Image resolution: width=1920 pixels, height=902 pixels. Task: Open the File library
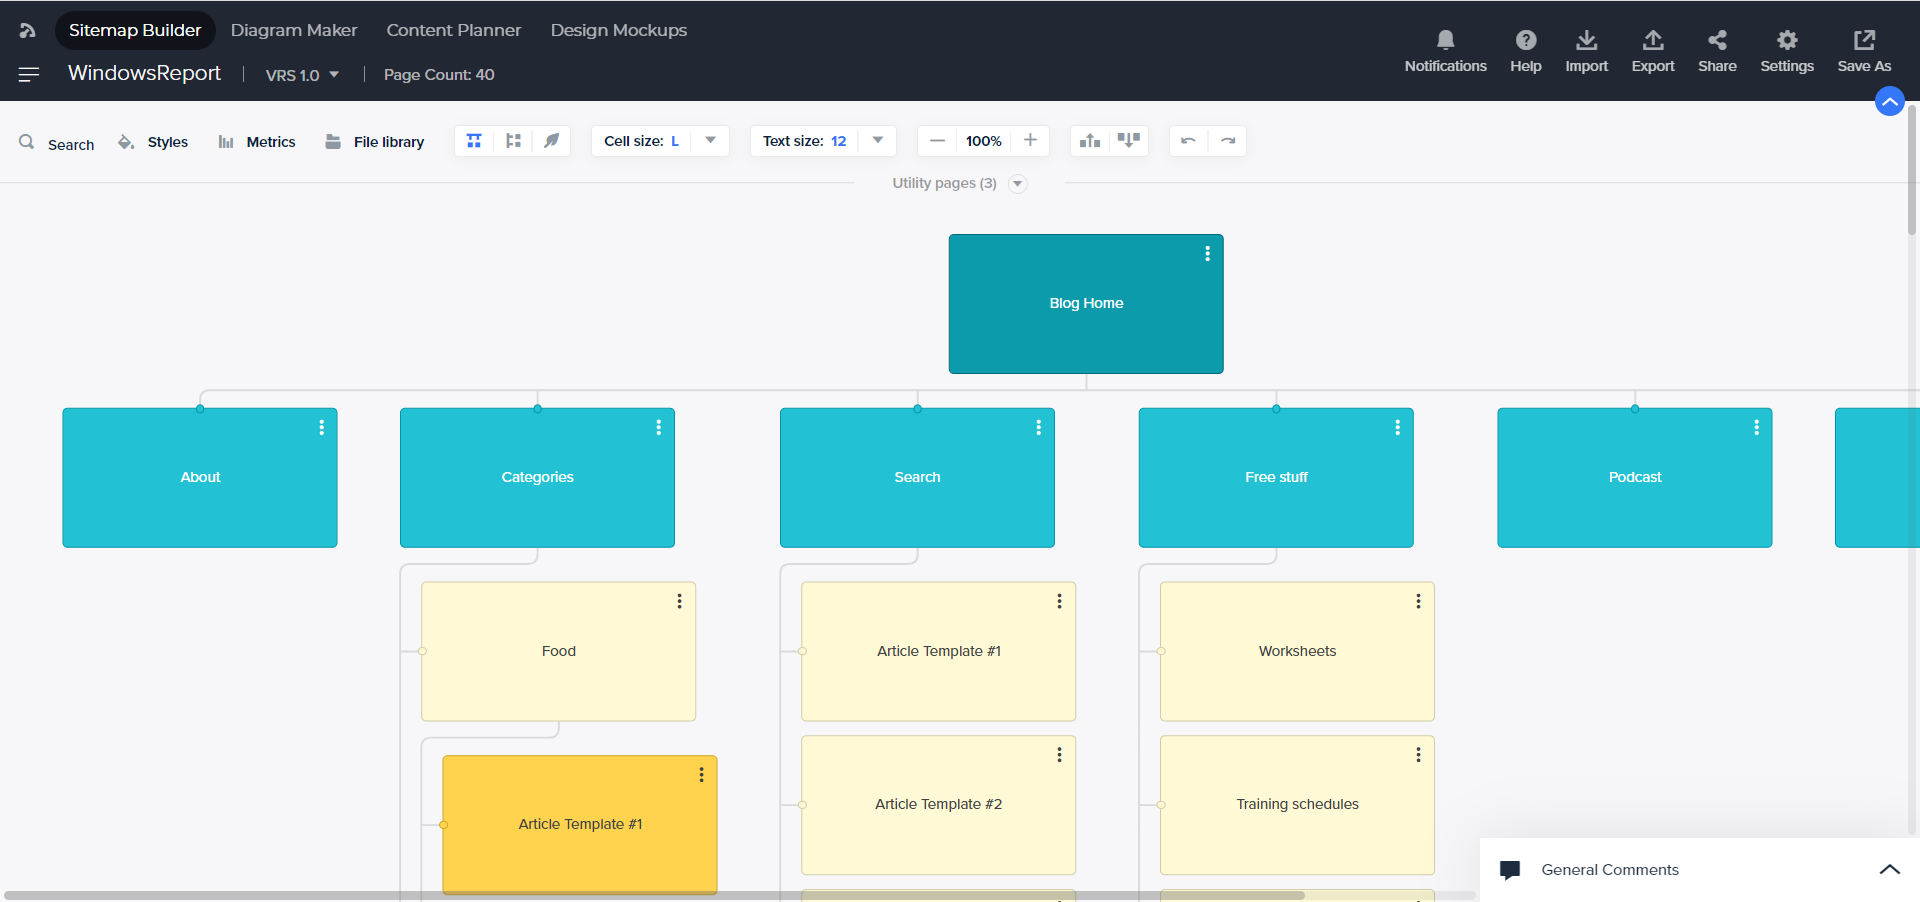[x=375, y=142]
